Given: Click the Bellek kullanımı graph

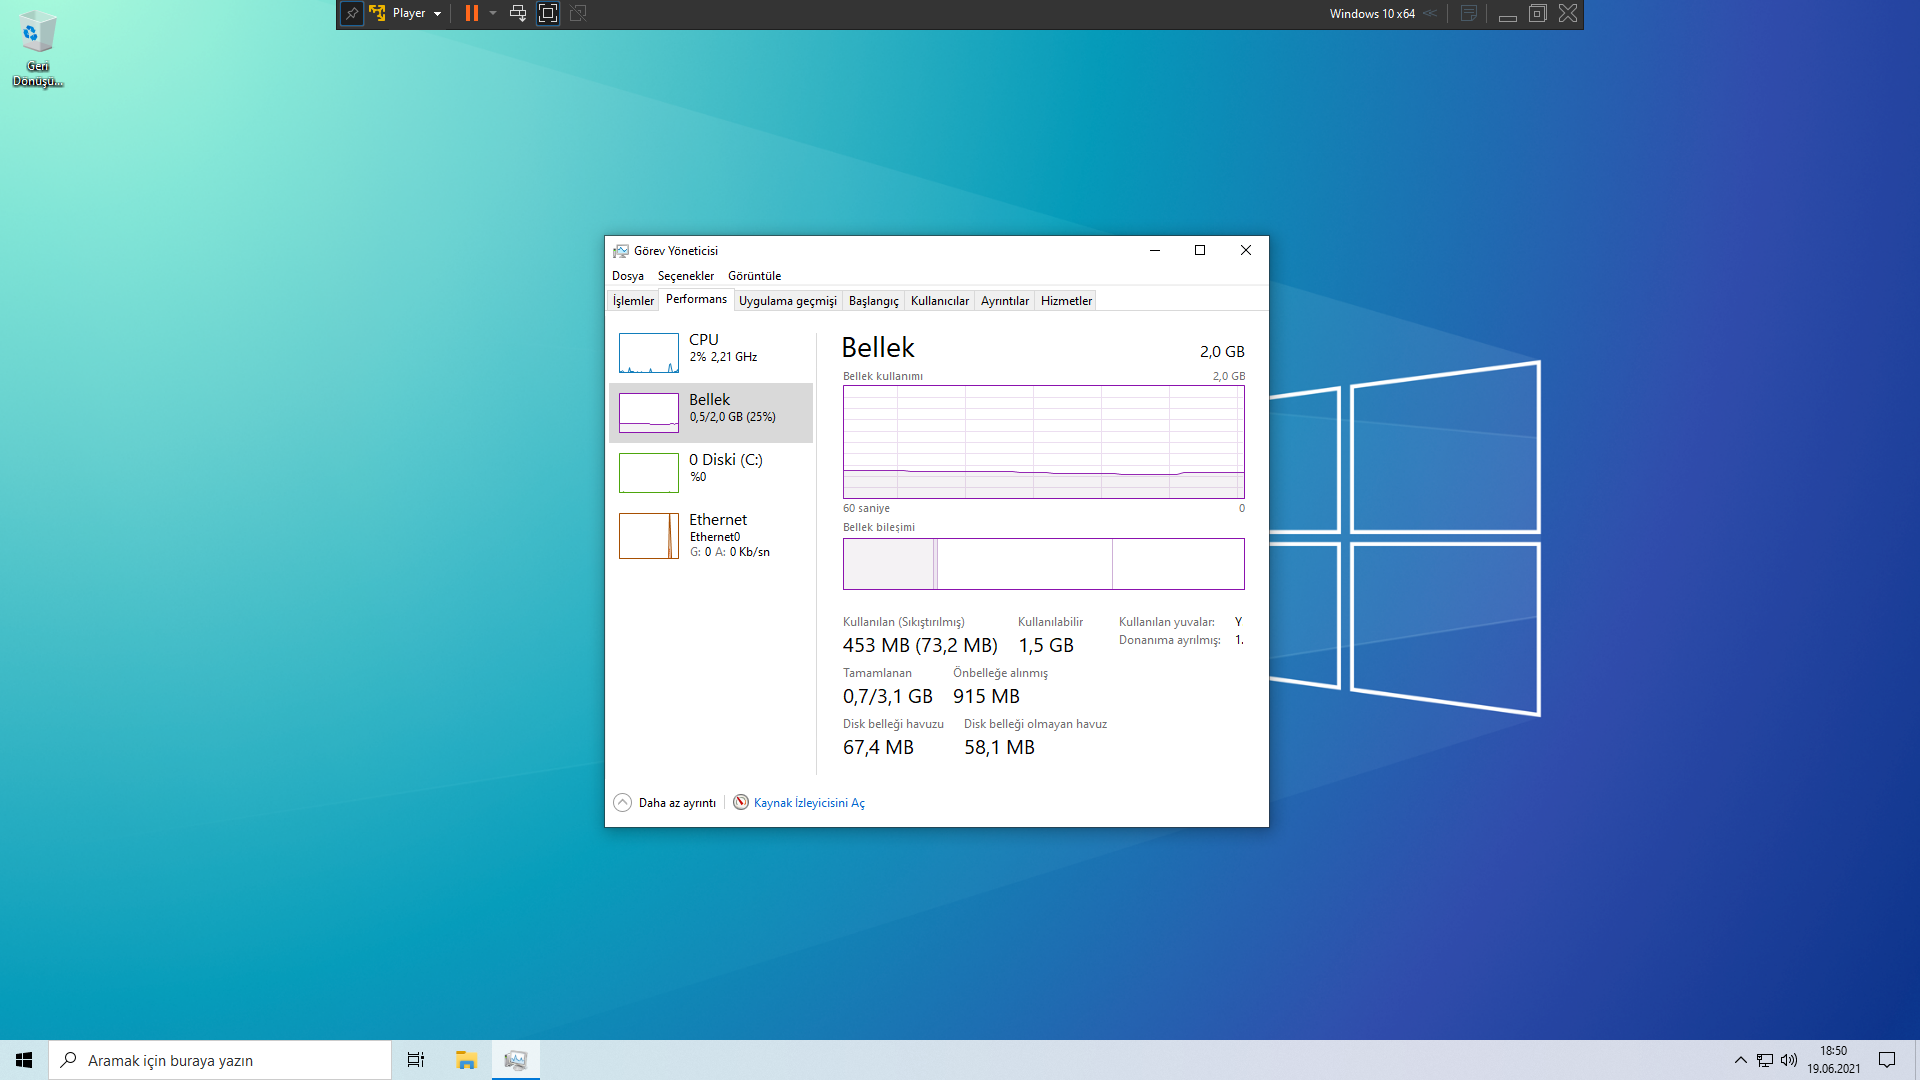Looking at the screenshot, I should pyautogui.click(x=1044, y=442).
